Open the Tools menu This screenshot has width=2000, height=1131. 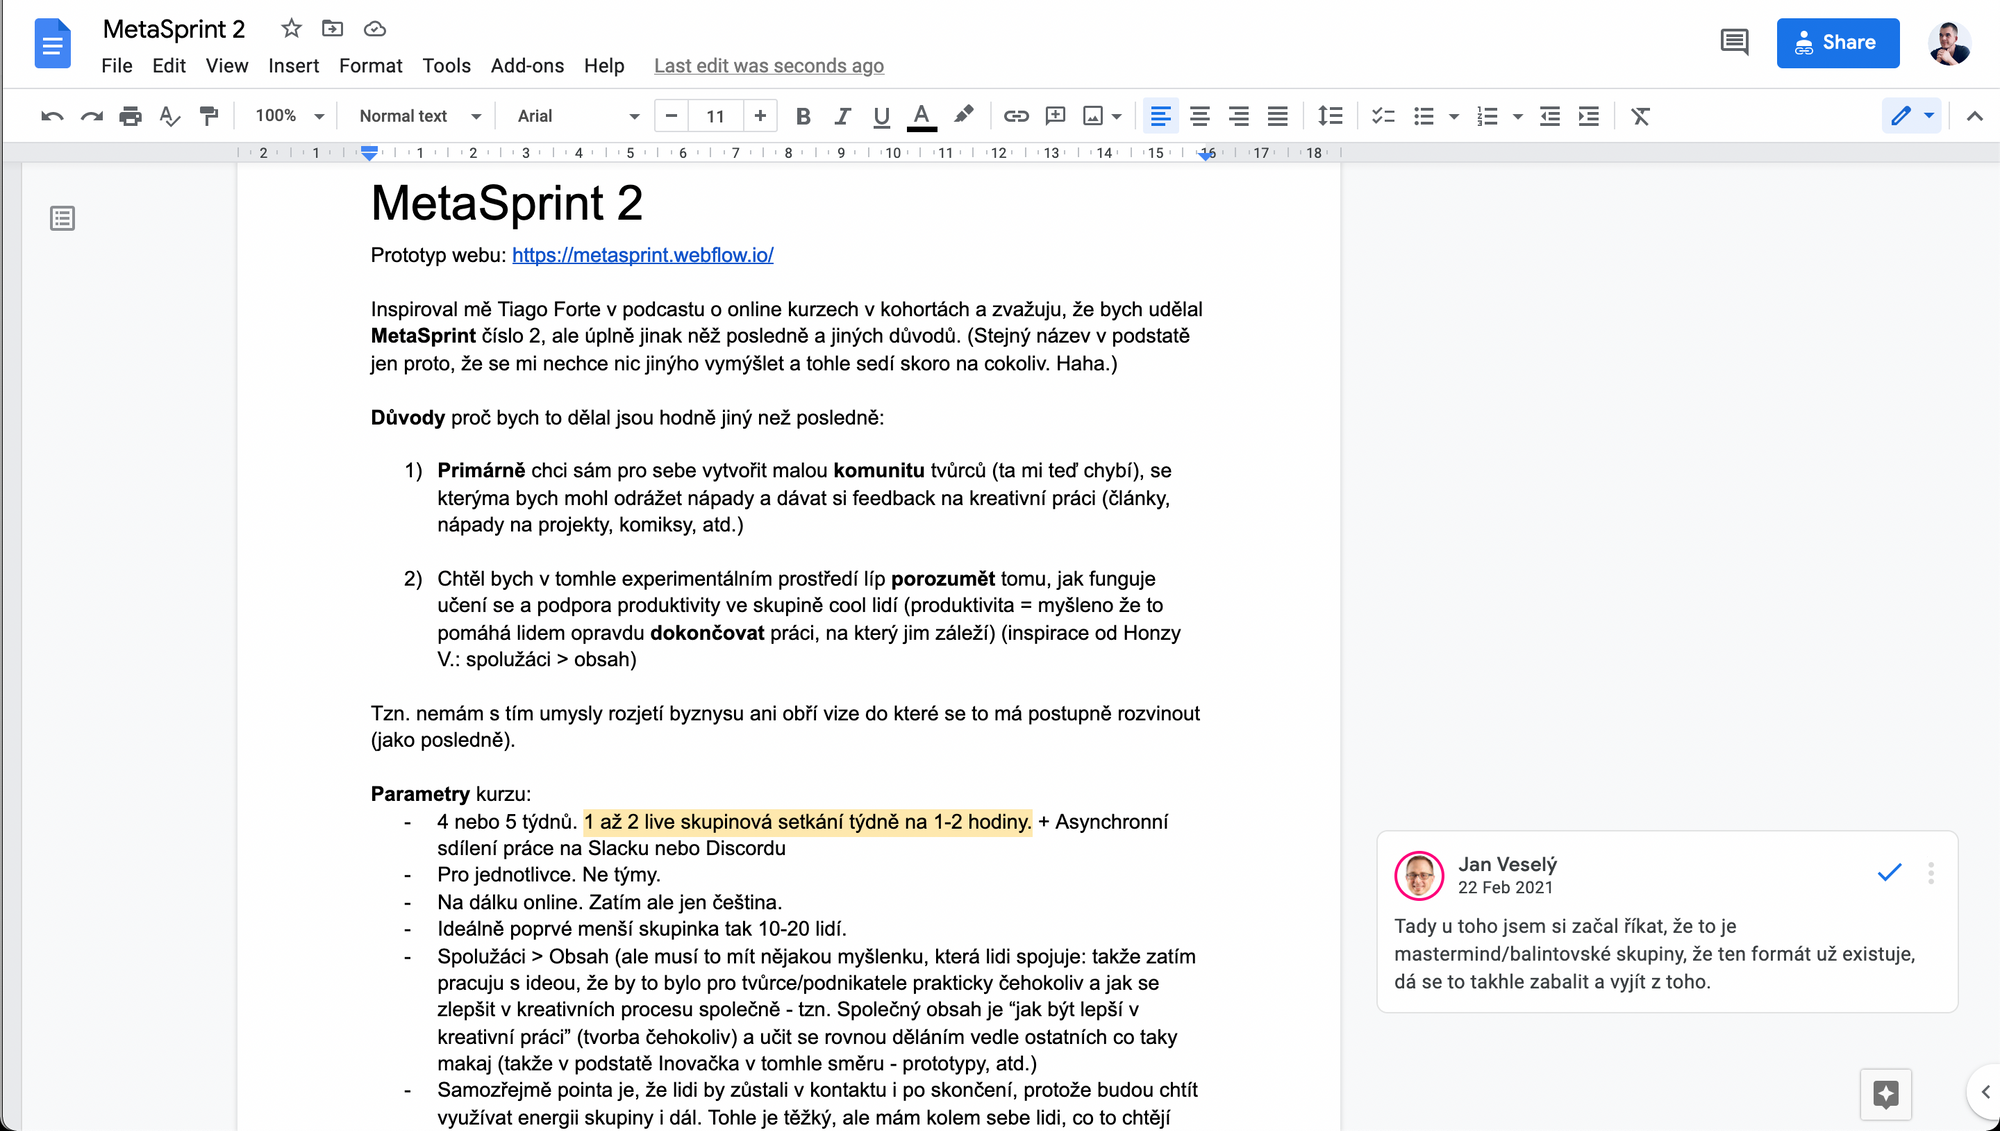[446, 65]
